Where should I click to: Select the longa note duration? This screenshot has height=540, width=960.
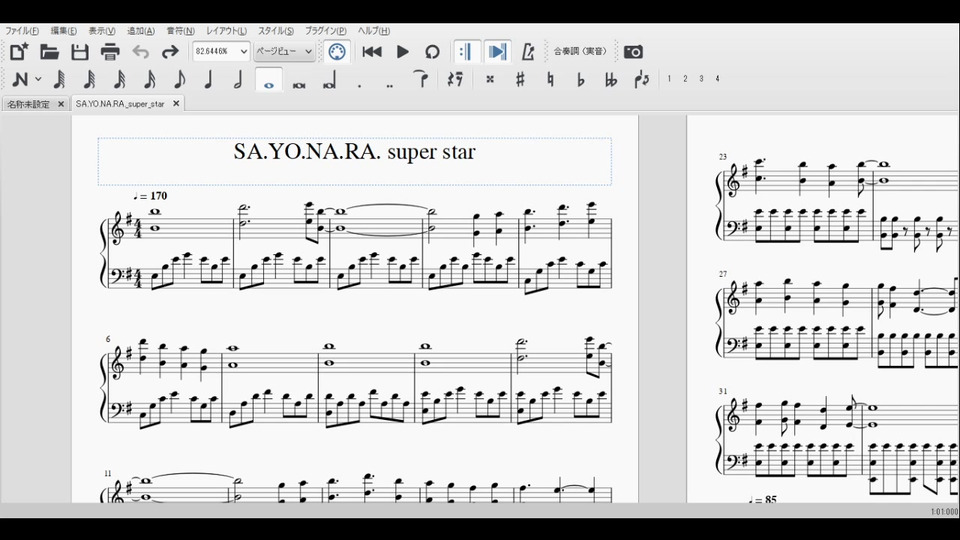tap(329, 81)
